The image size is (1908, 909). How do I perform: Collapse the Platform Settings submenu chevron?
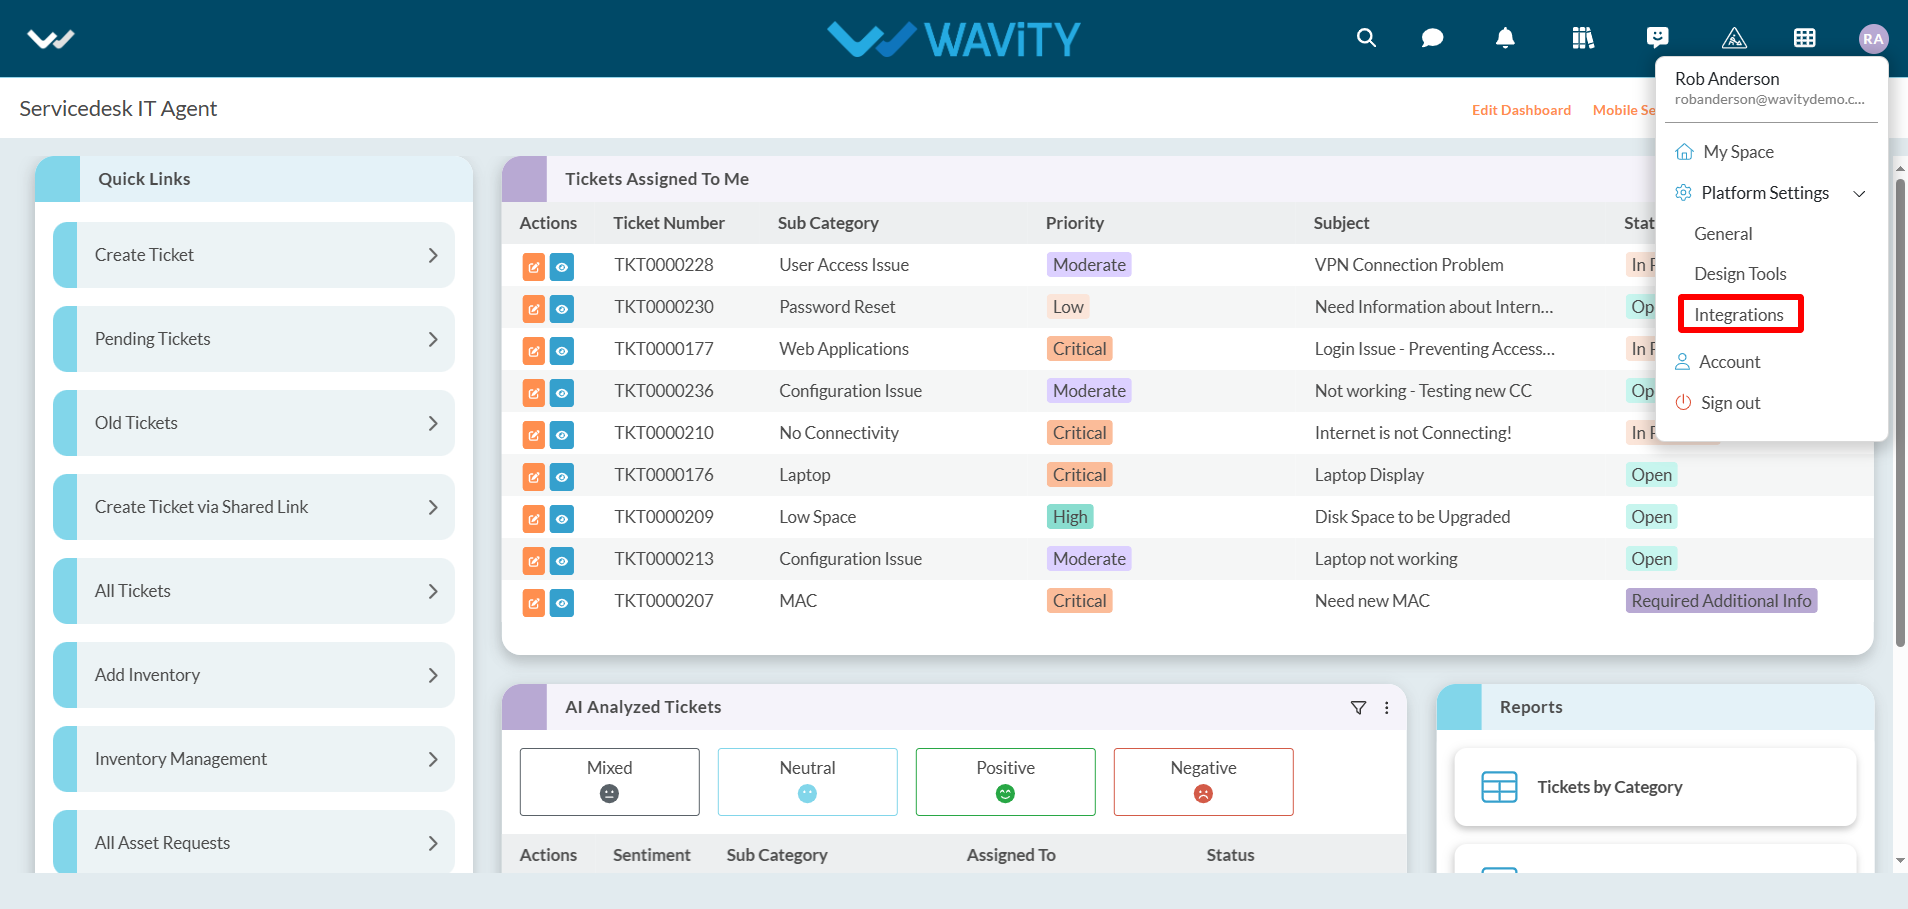coord(1859,194)
